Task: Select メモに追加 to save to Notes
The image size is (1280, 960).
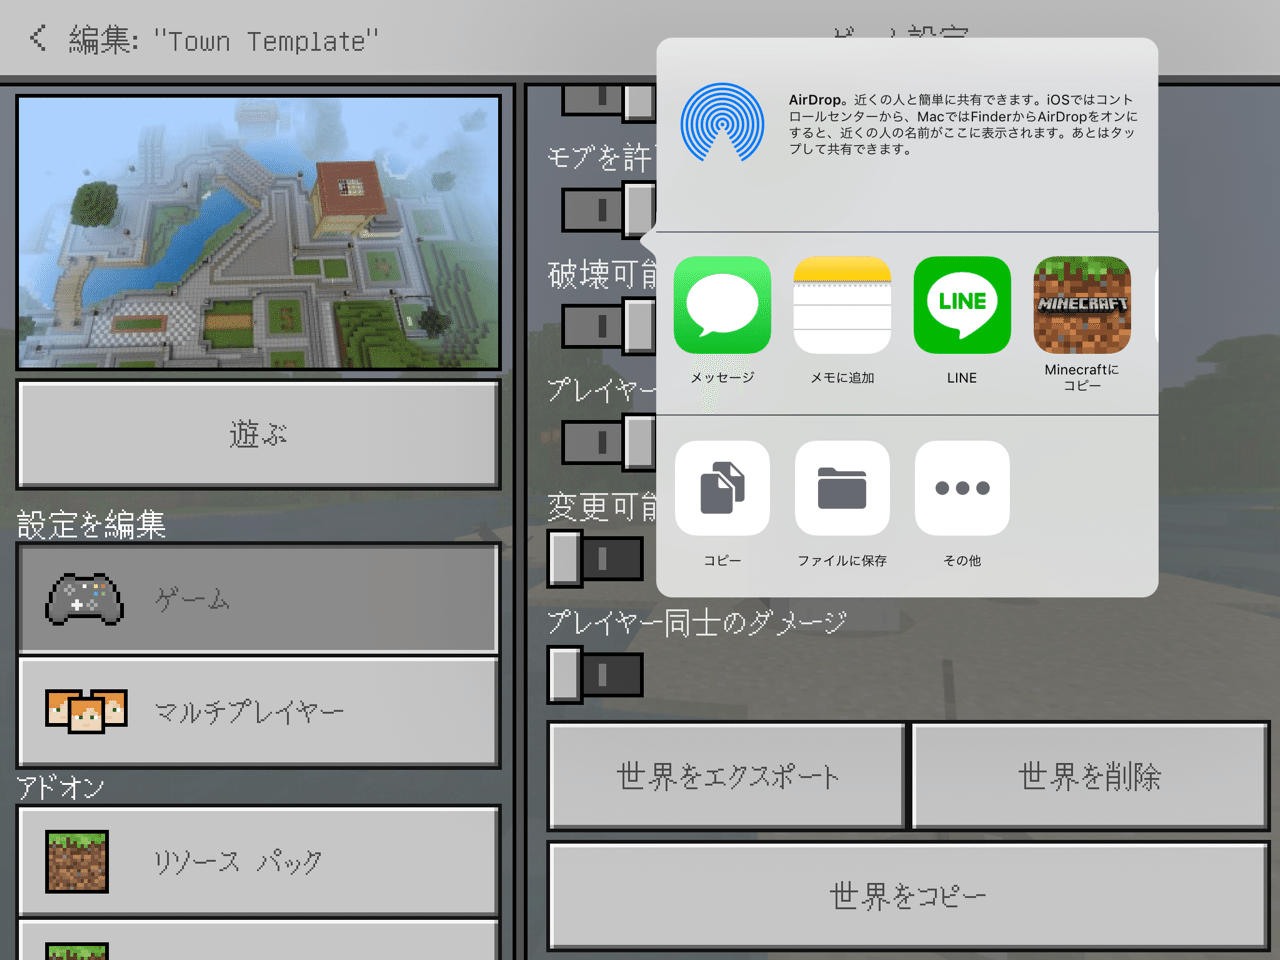Action: tap(842, 305)
